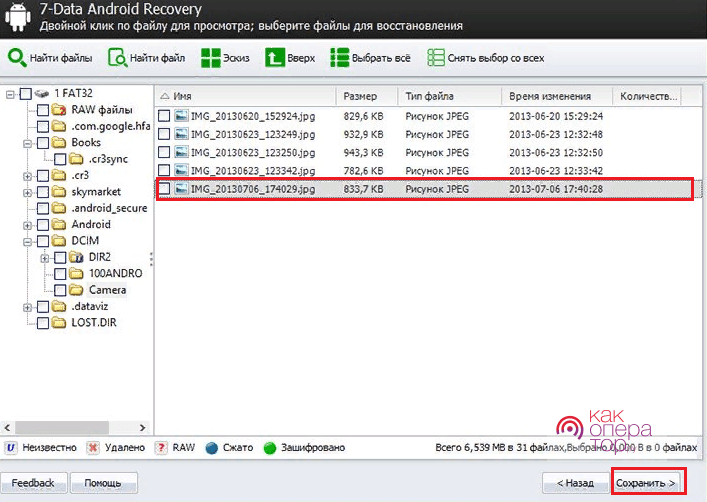Viewport: 707px width, 502px height.
Task: Click the tree scrollbar right arrow
Action: click(142, 427)
